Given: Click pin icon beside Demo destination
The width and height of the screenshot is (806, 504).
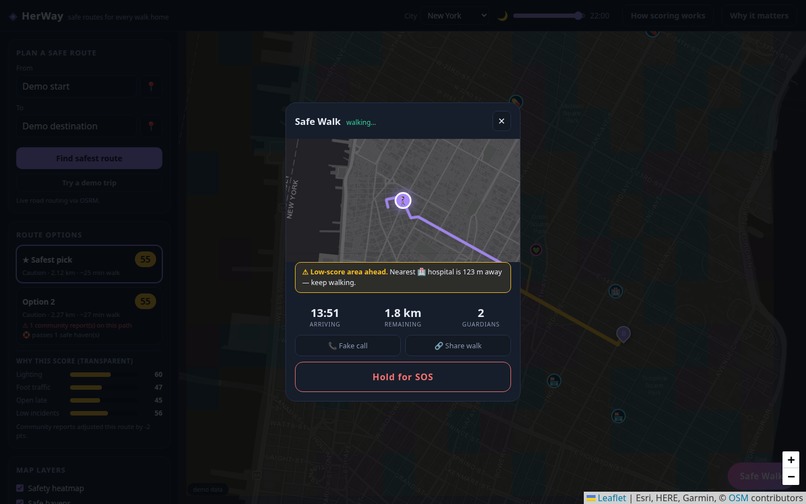Looking at the screenshot, I should point(151,126).
